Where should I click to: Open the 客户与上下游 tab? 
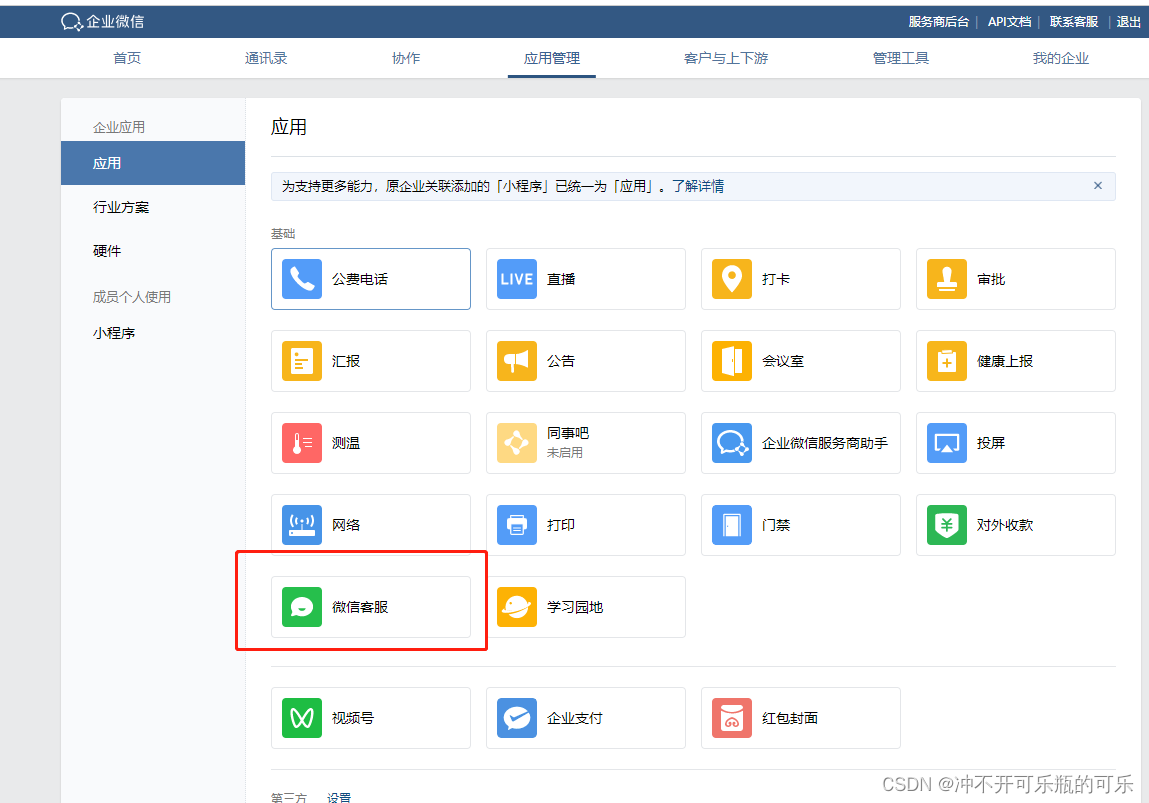[726, 58]
